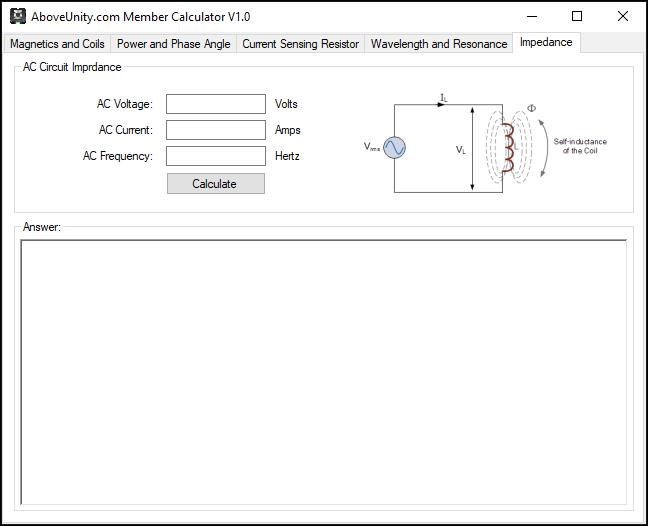Click inside the Answer output area
This screenshot has width=648, height=526.
click(x=323, y=371)
